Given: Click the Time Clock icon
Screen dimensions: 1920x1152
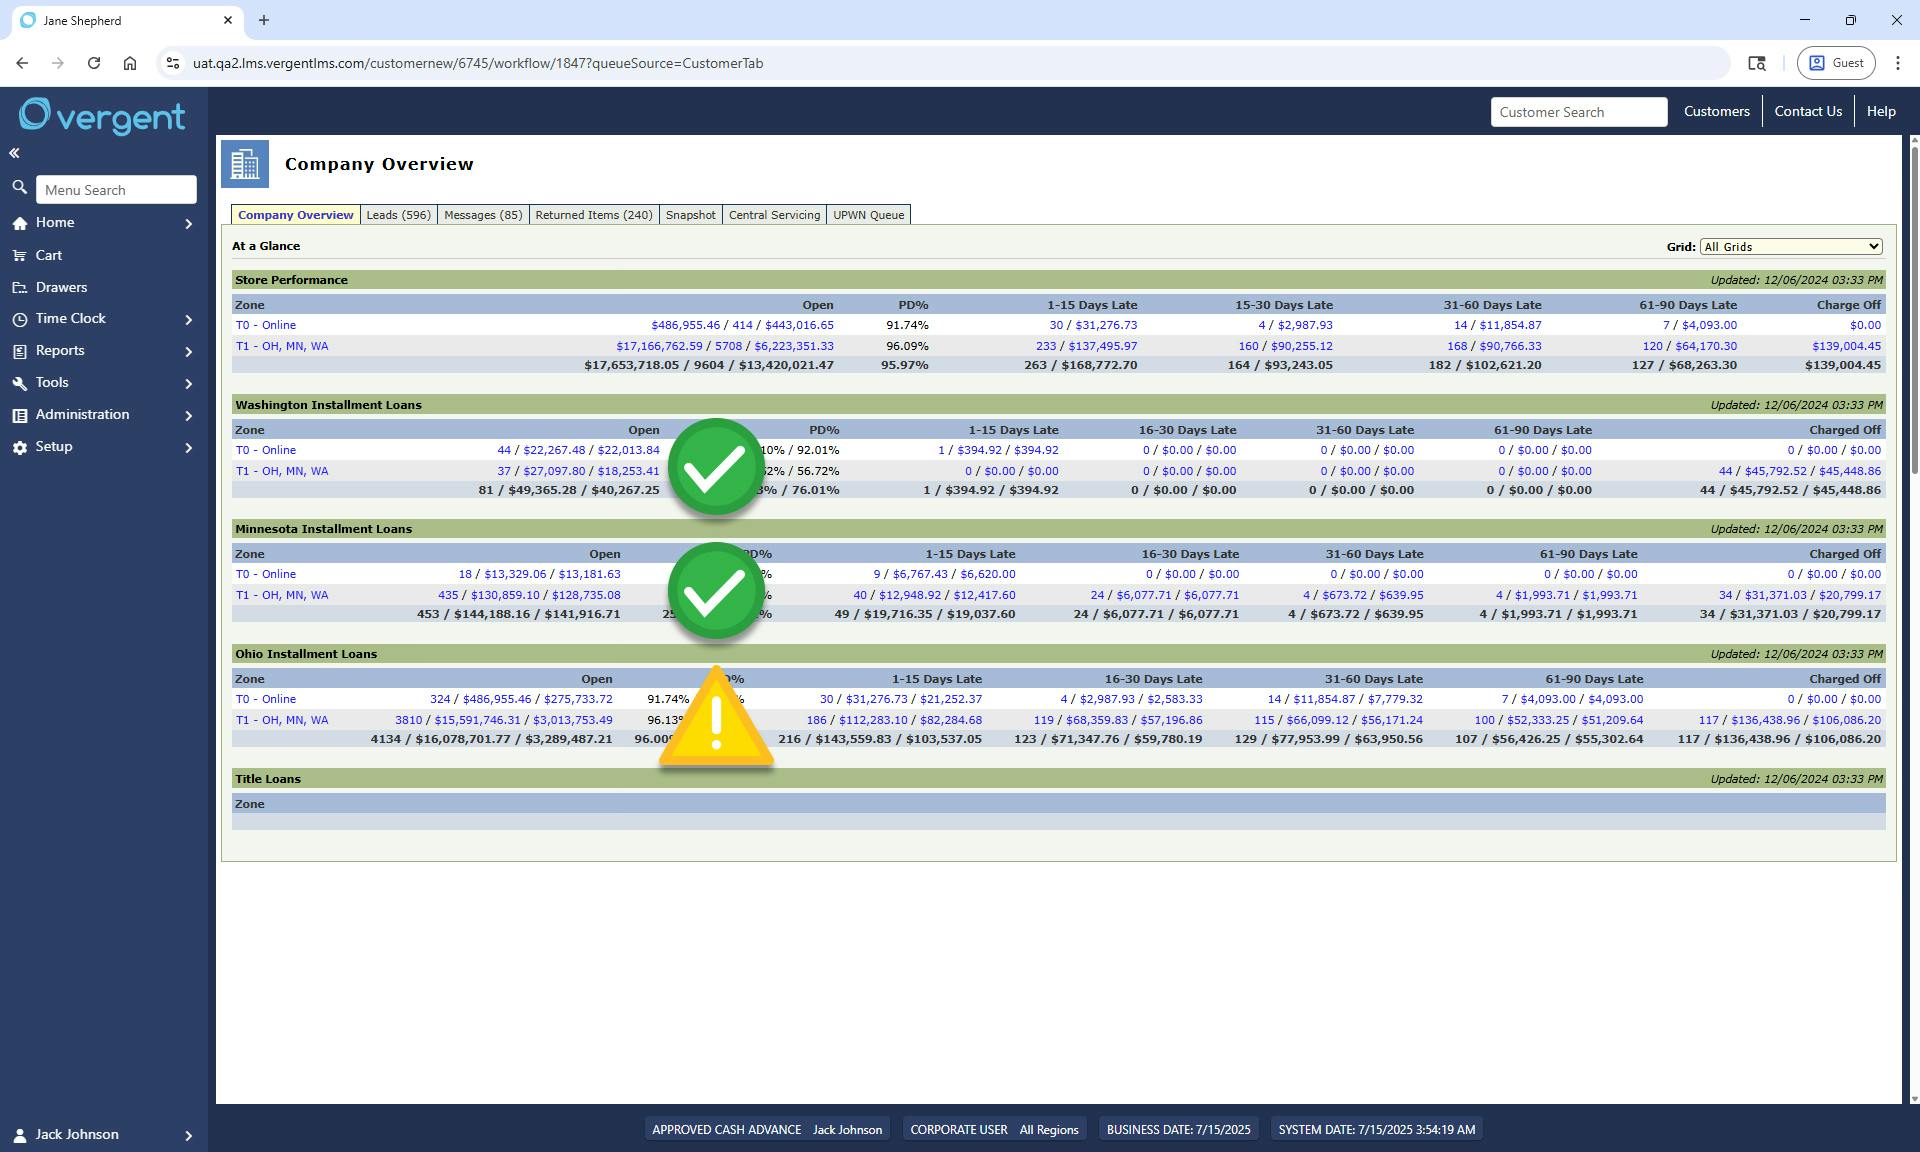Looking at the screenshot, I should click(20, 320).
